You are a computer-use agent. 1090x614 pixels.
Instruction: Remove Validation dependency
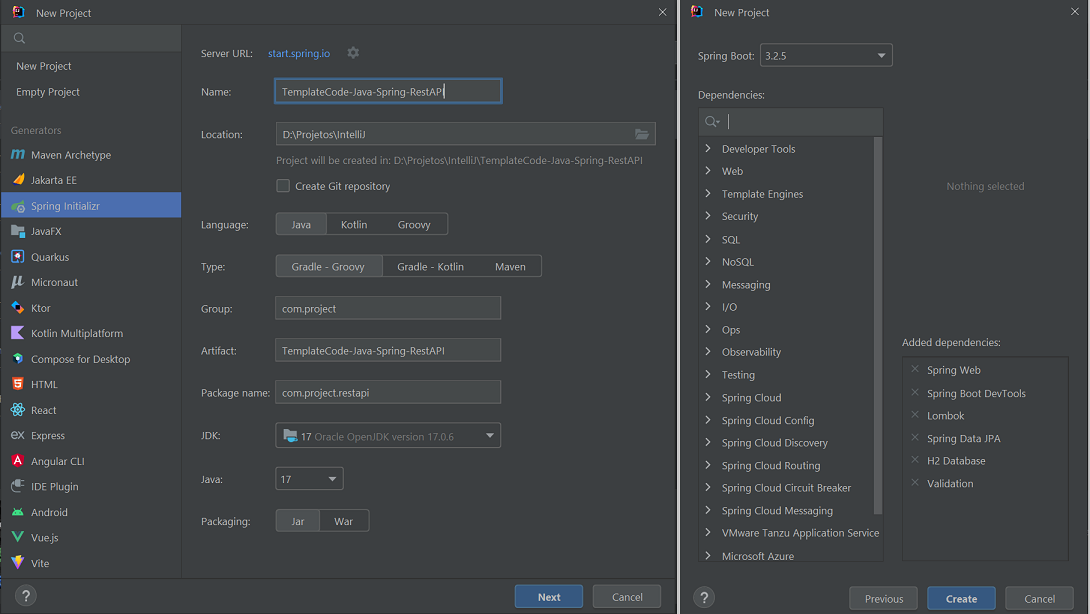tap(915, 483)
